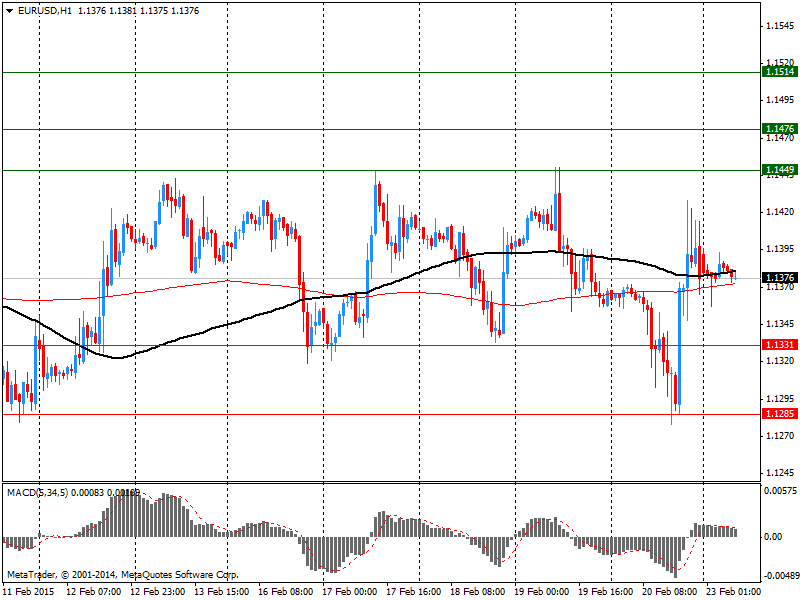
Task: Click the 12 Feb 23:00 time label
Action: [x=158, y=592]
